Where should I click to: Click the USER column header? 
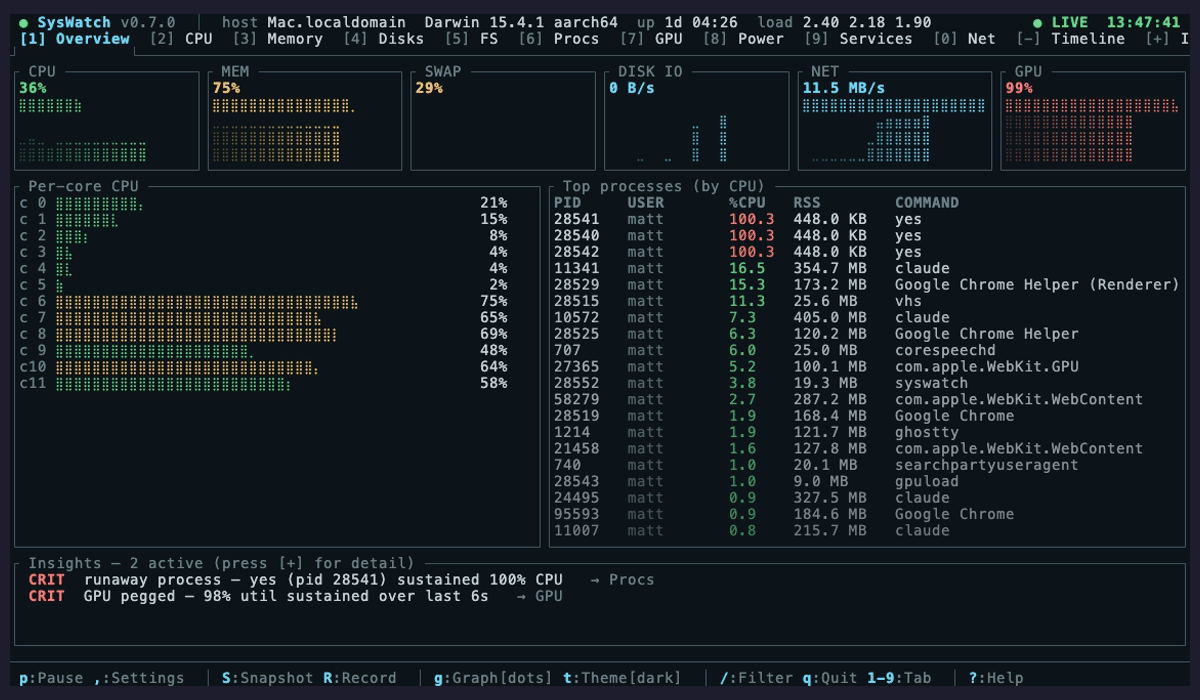pos(646,203)
